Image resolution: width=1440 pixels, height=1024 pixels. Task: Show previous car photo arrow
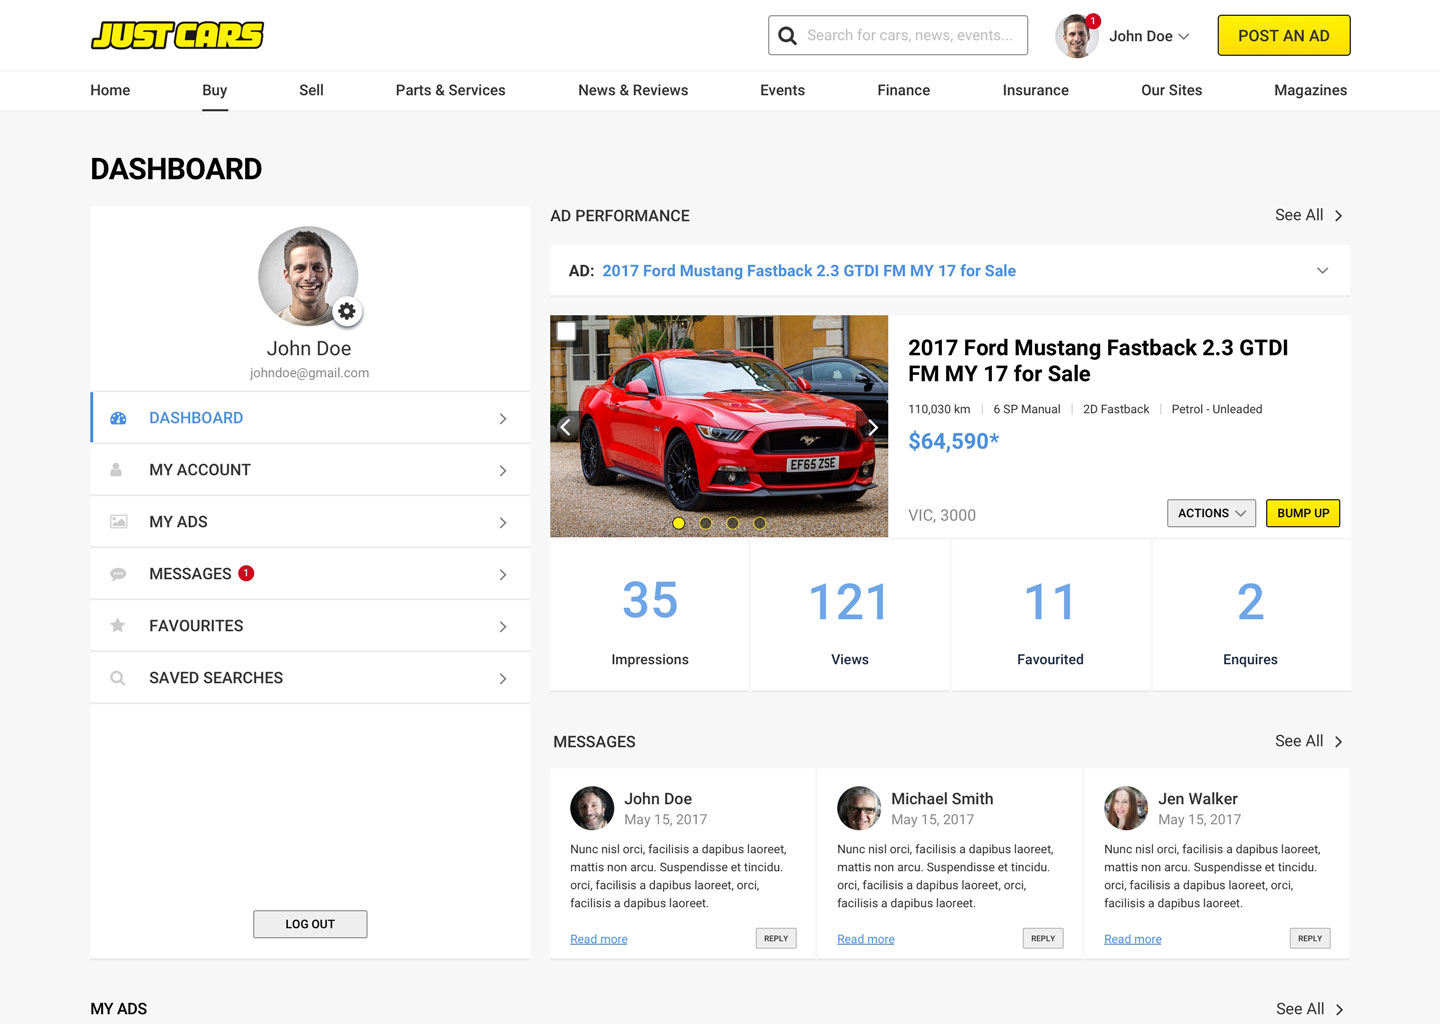(565, 427)
